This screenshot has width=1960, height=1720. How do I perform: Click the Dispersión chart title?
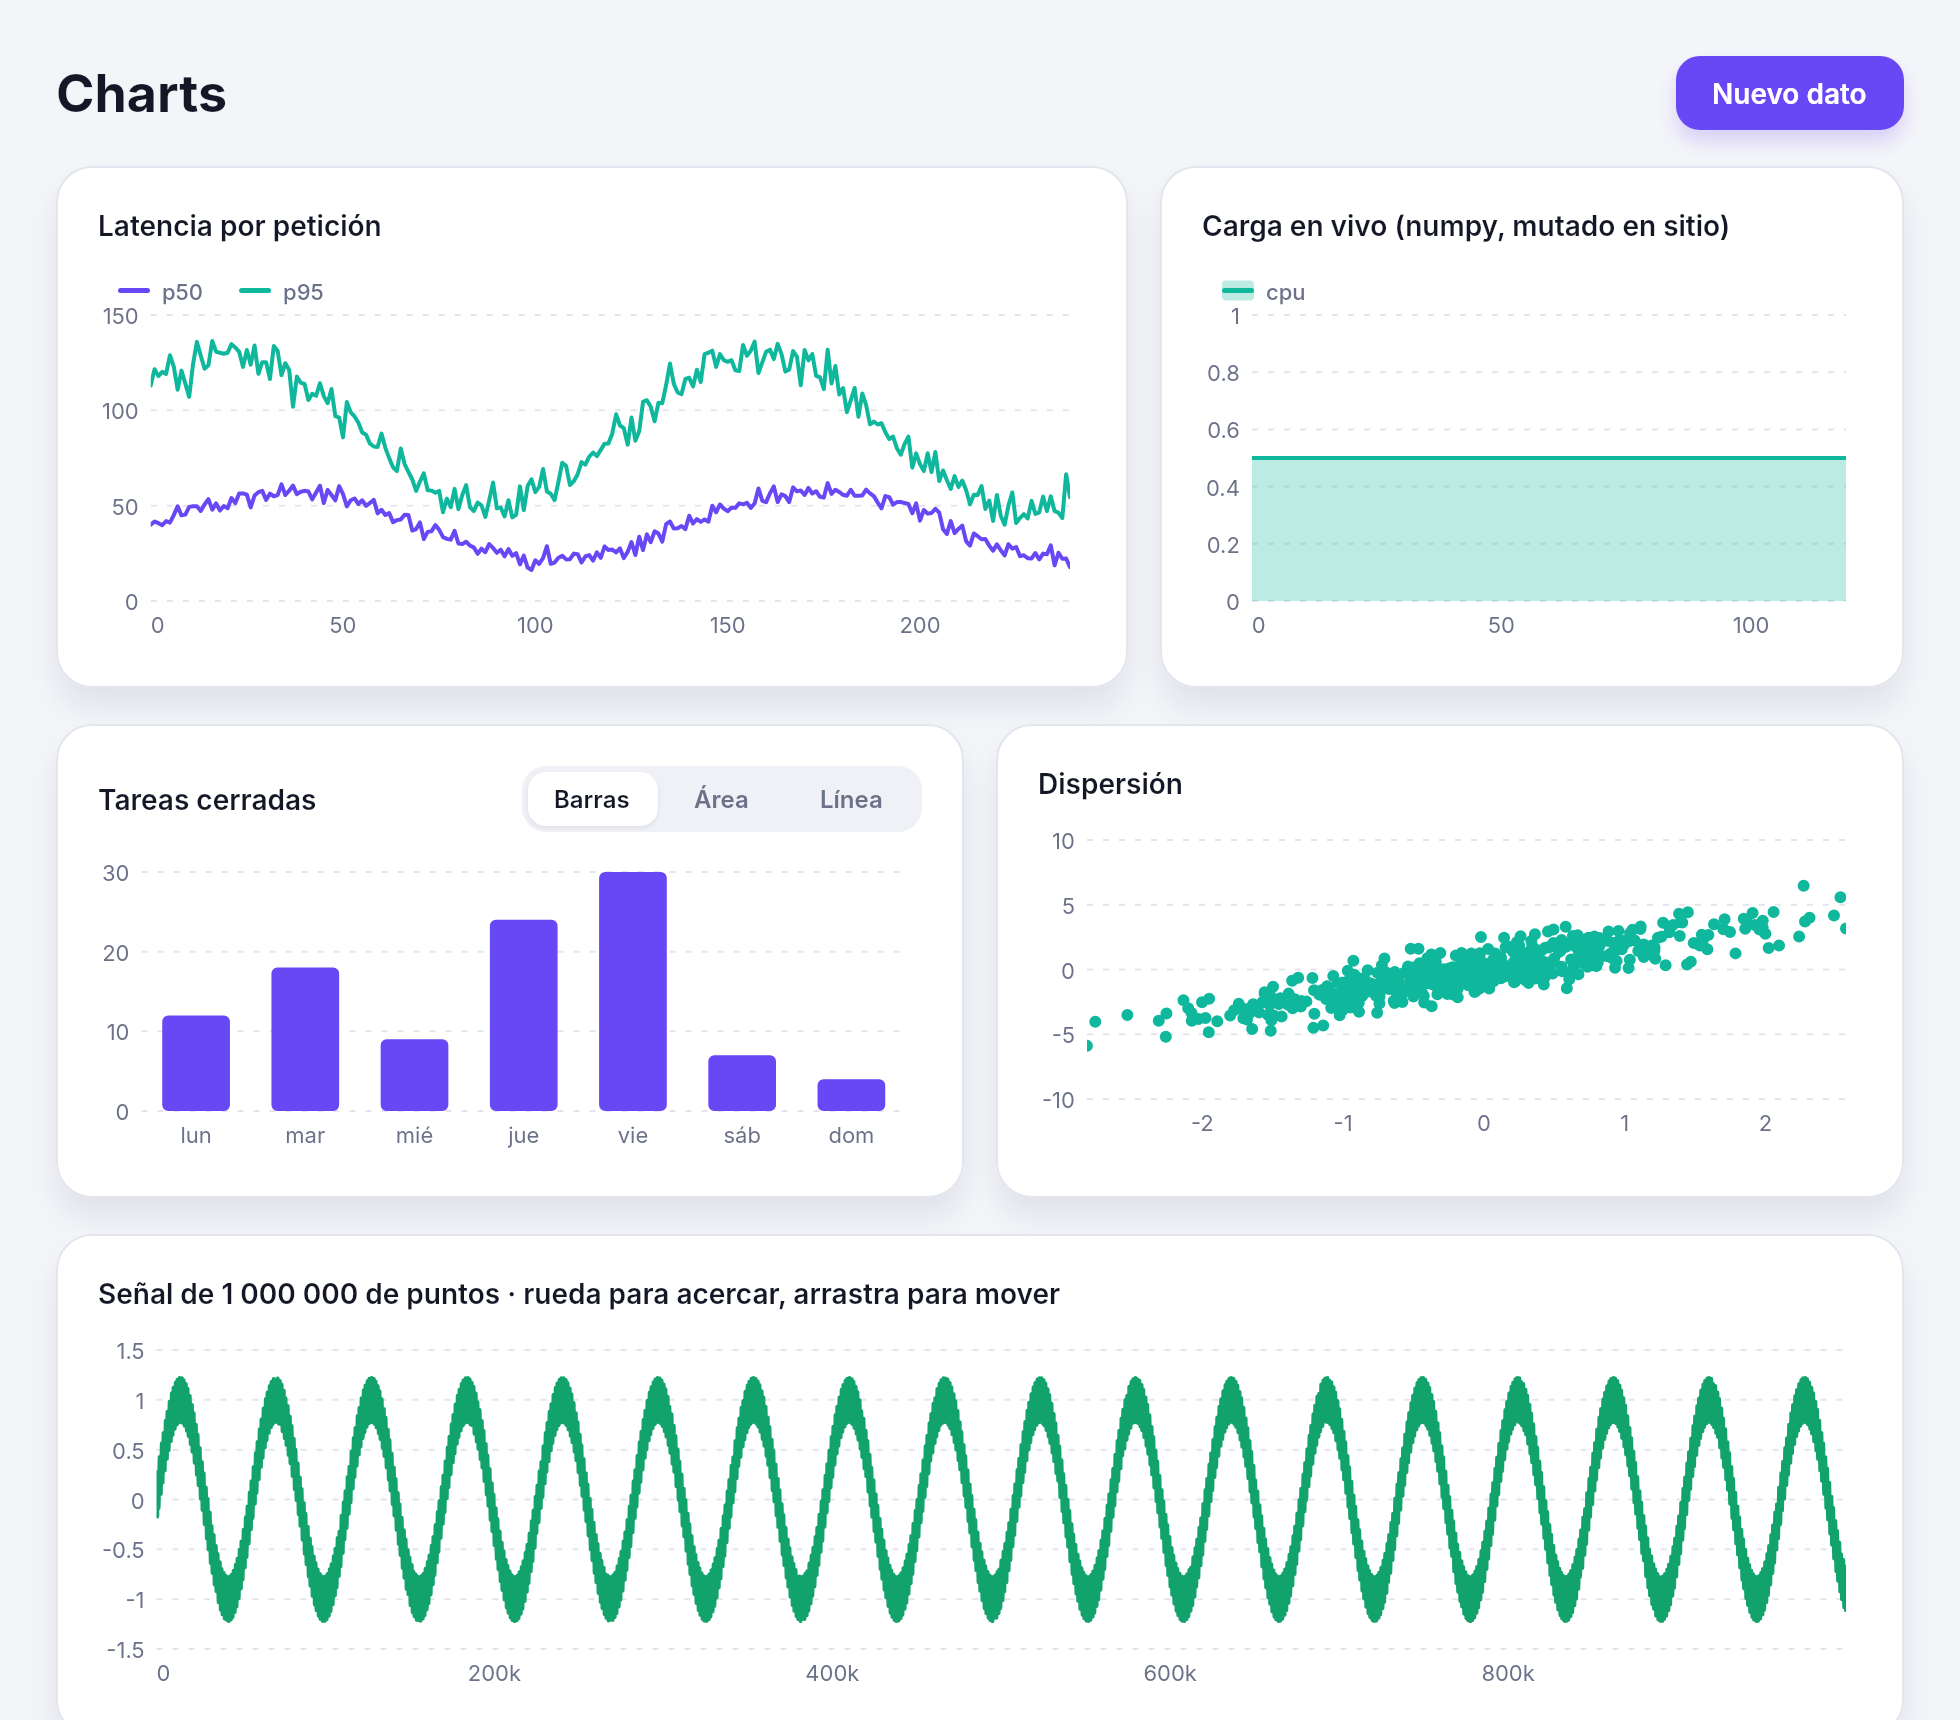[x=1110, y=784]
